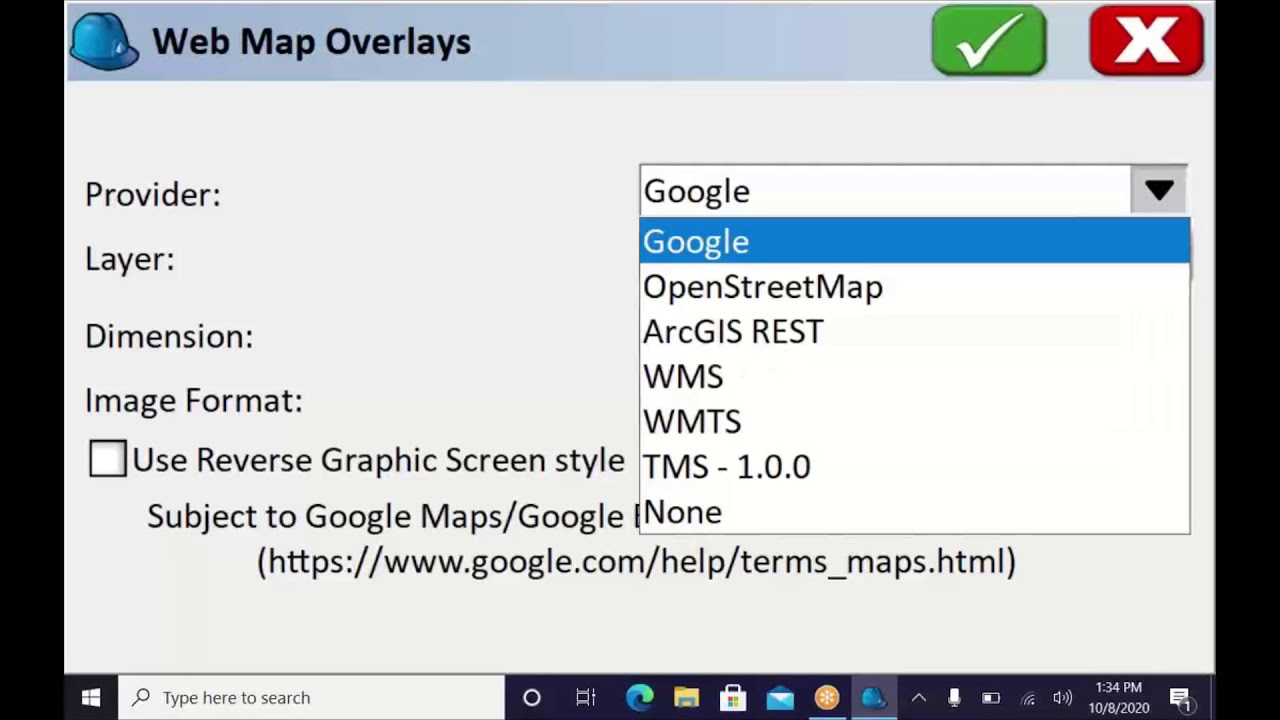The height and width of the screenshot is (720, 1280).
Task: Click the battery status tray icon
Action: [x=991, y=698]
